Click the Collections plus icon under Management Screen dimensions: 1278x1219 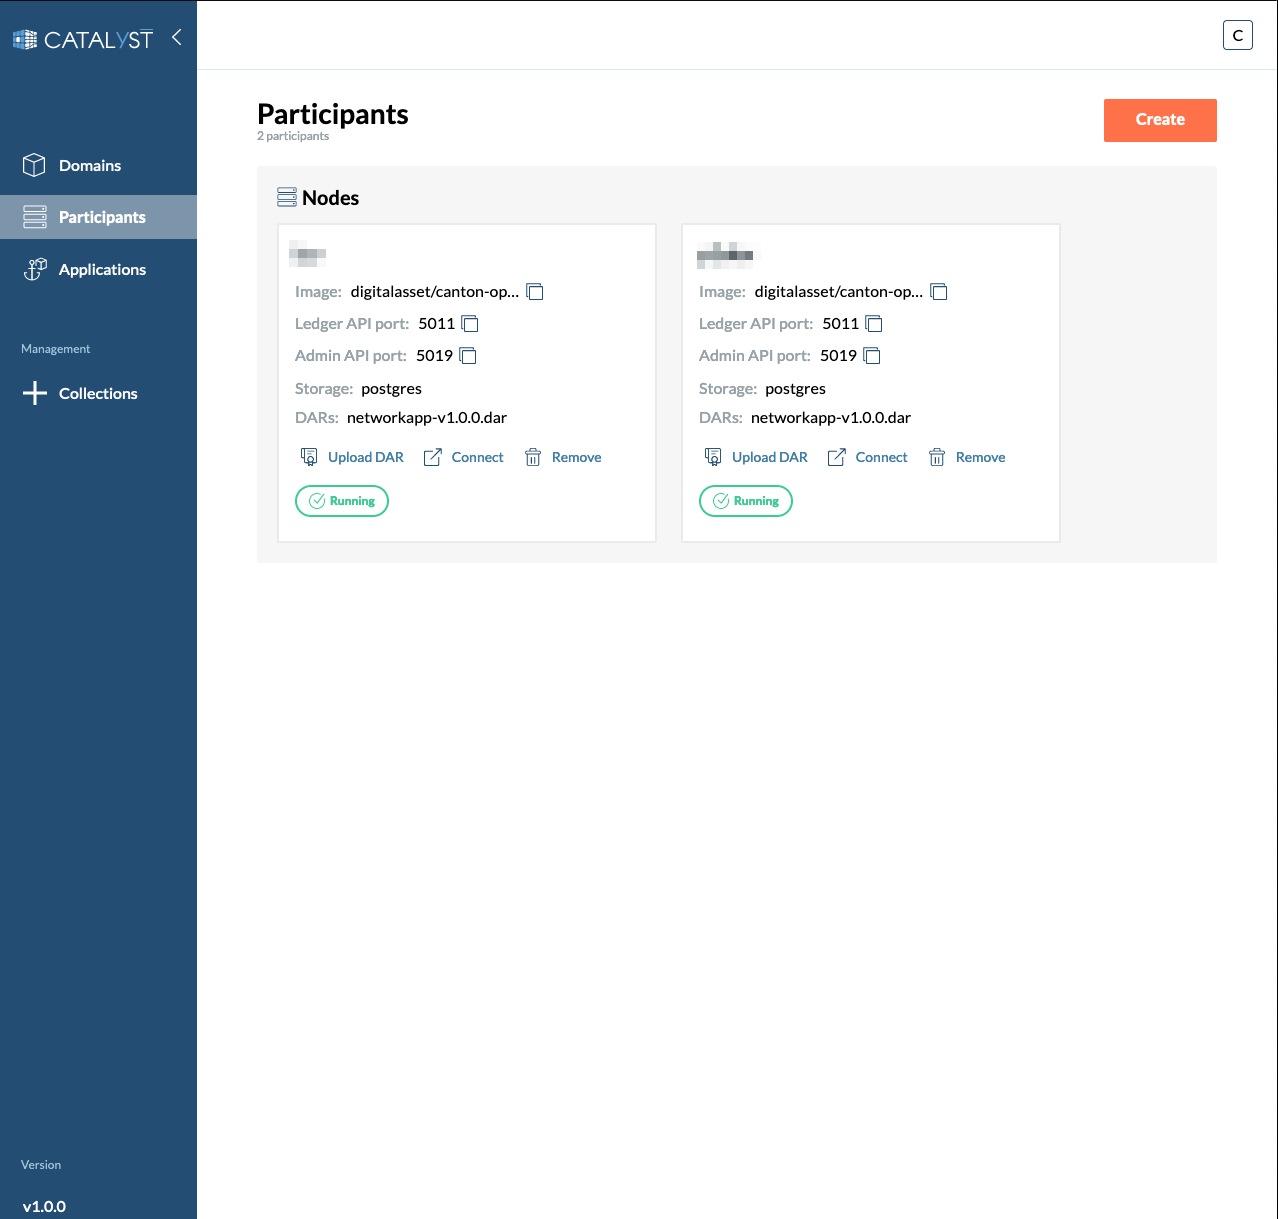[x=34, y=393]
